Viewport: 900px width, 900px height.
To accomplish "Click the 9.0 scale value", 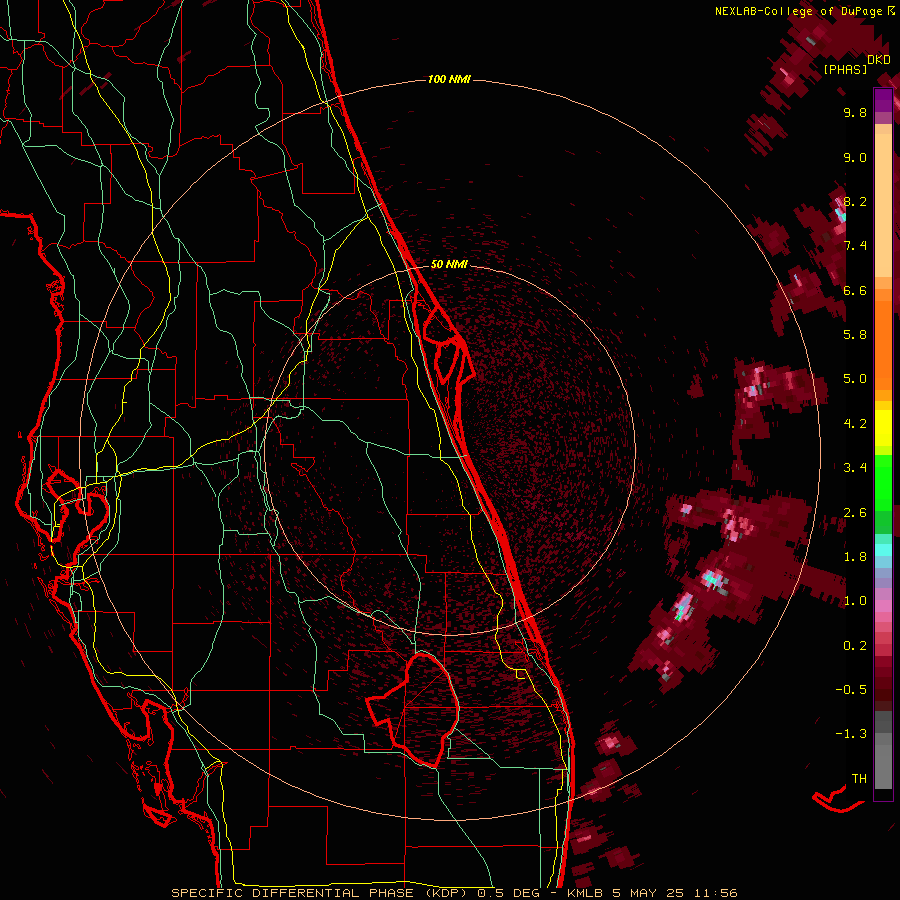I will tap(855, 157).
